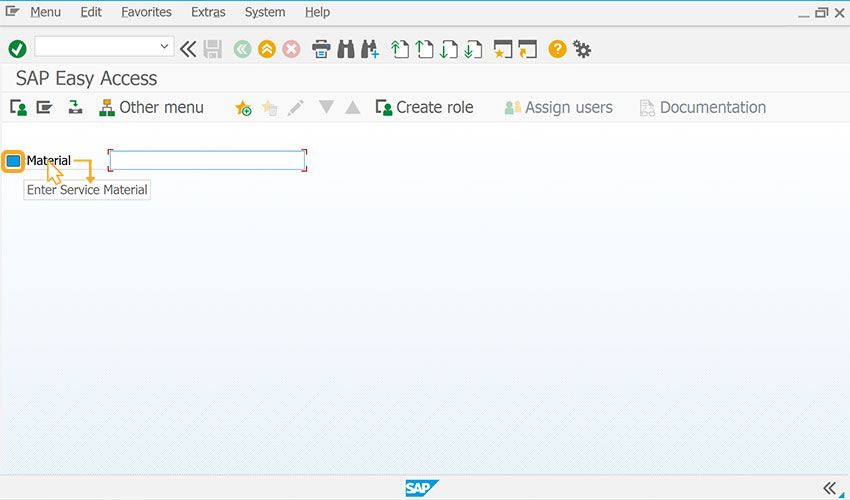Click the green Back button icon
850x500 pixels.
click(x=242, y=49)
